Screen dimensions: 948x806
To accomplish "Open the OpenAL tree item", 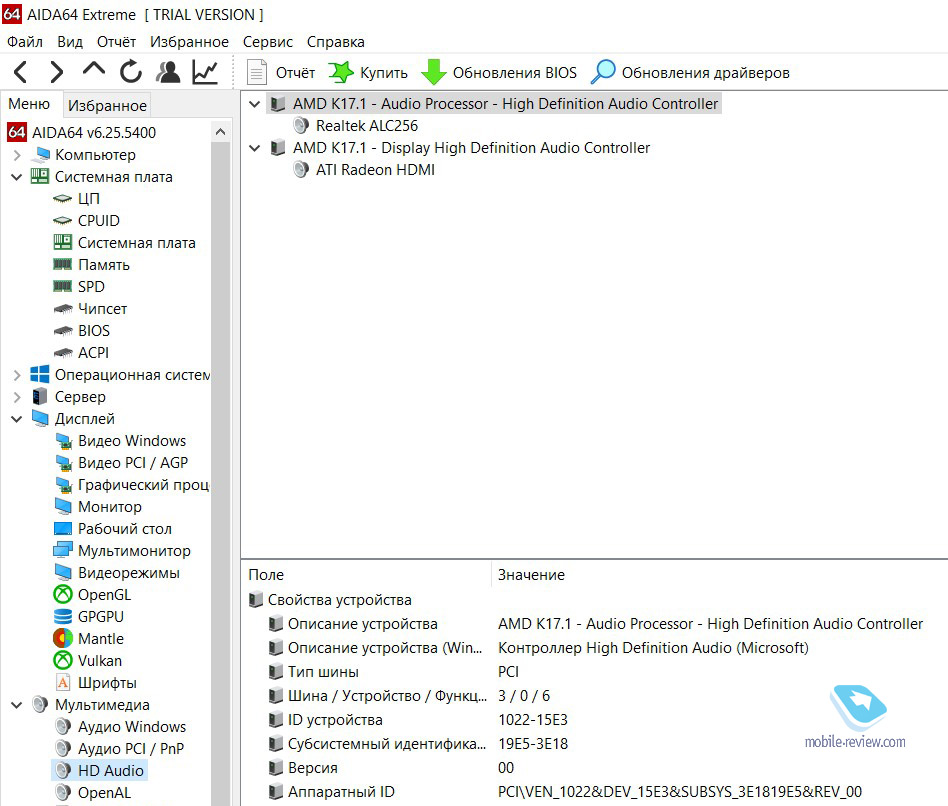I will [x=93, y=793].
